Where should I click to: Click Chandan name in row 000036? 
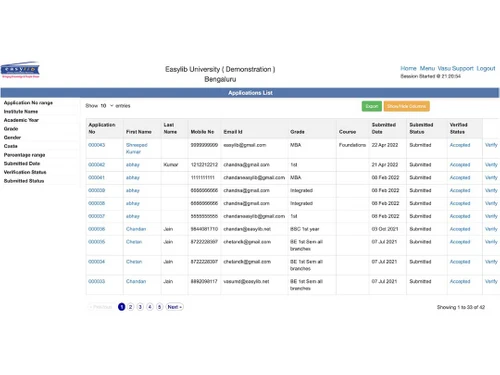pos(136,229)
